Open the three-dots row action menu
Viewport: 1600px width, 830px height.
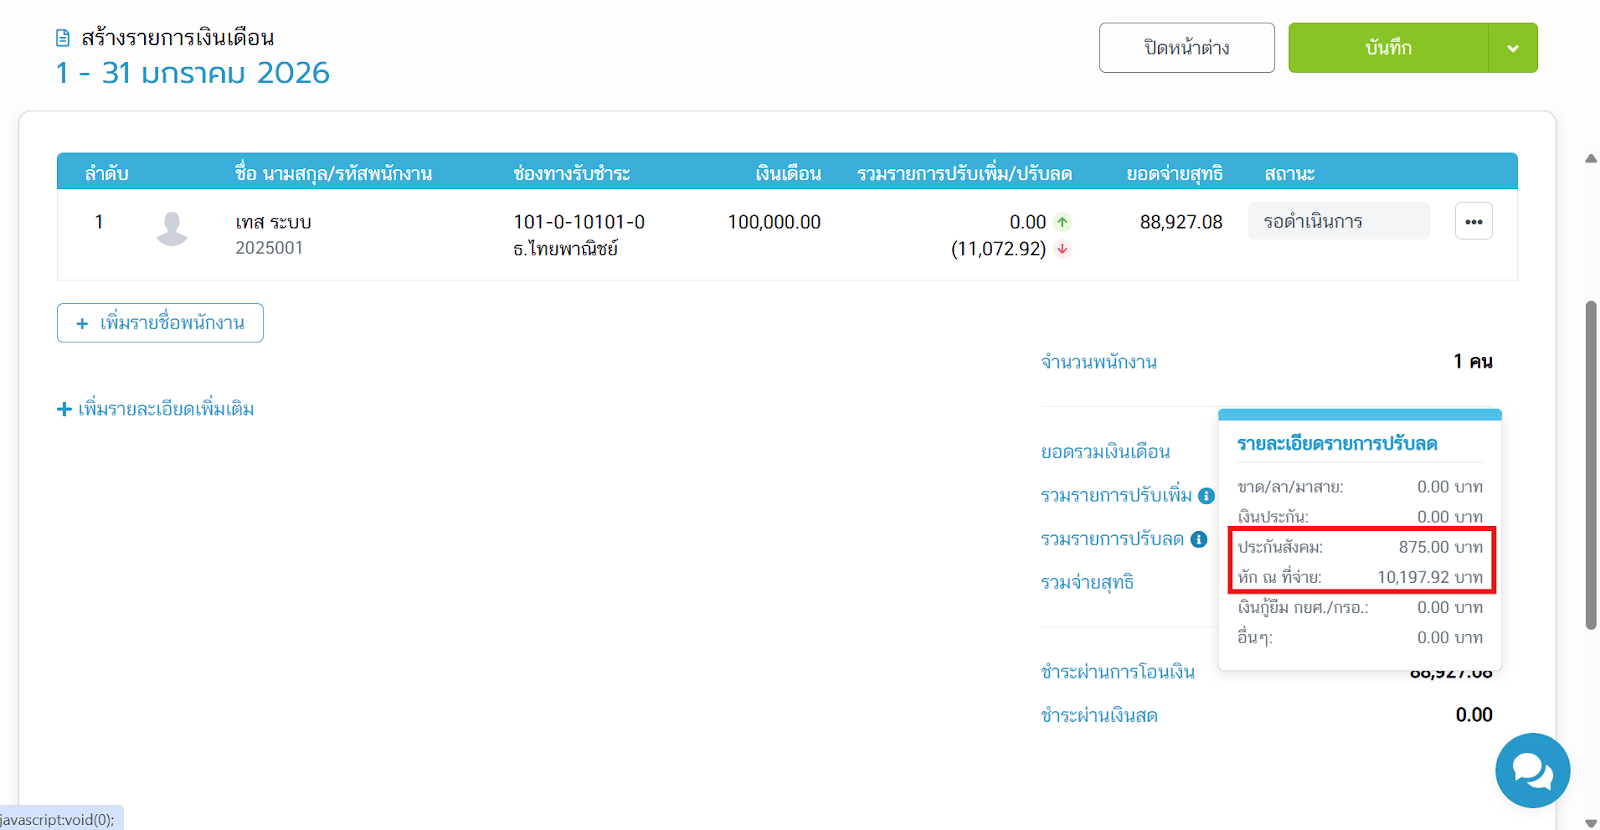pos(1473,222)
